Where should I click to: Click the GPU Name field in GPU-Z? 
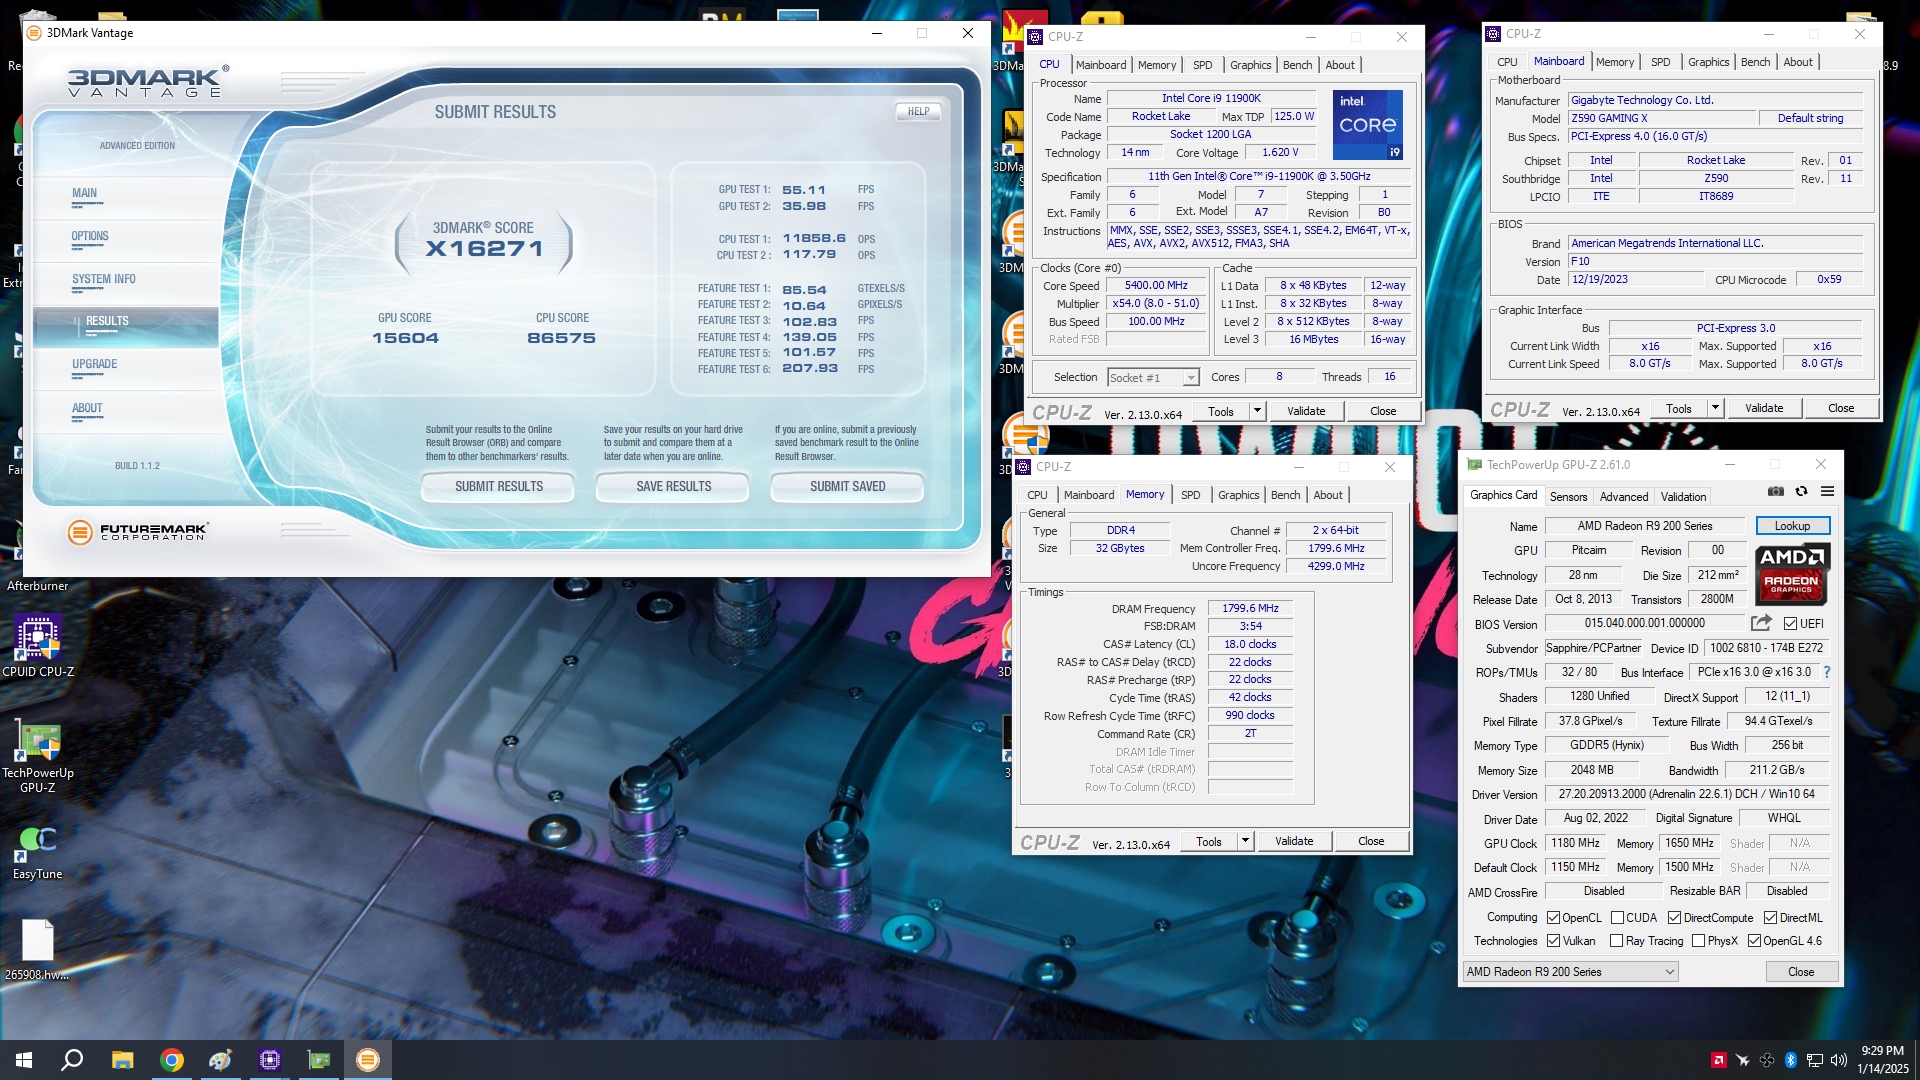pyautogui.click(x=1645, y=526)
